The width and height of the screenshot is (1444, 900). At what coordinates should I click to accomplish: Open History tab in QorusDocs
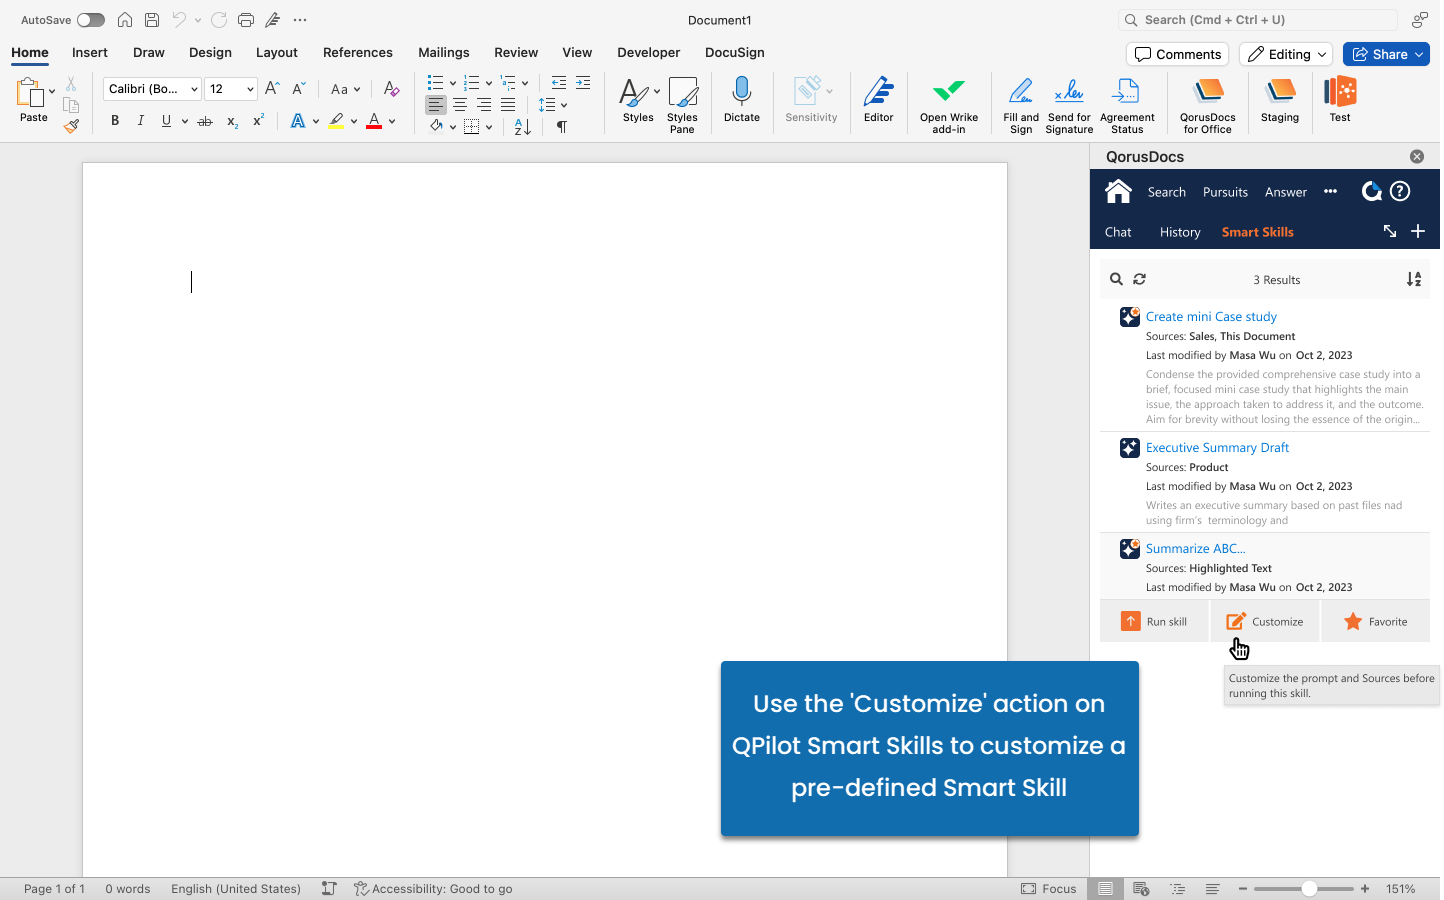1180,232
